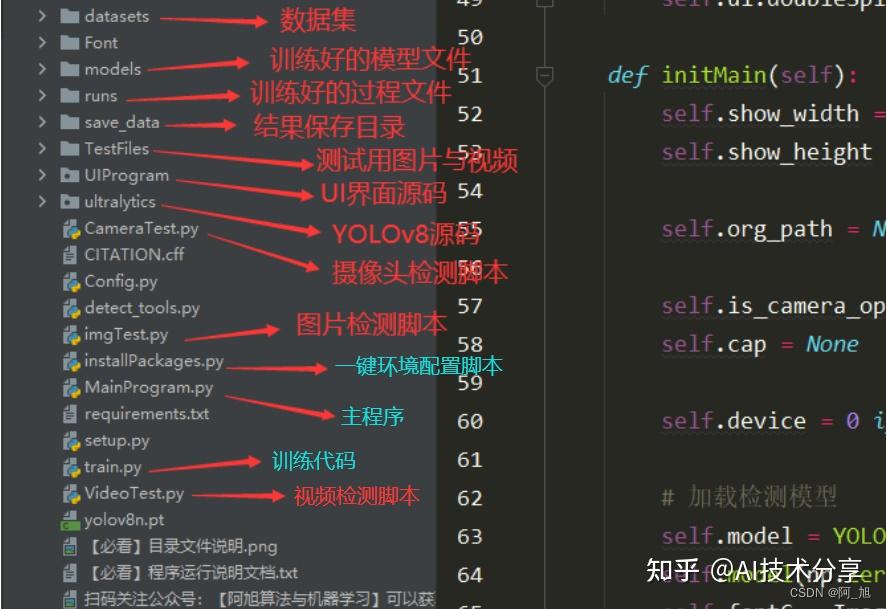Click the installPackages.py Python icon

(x=70, y=361)
